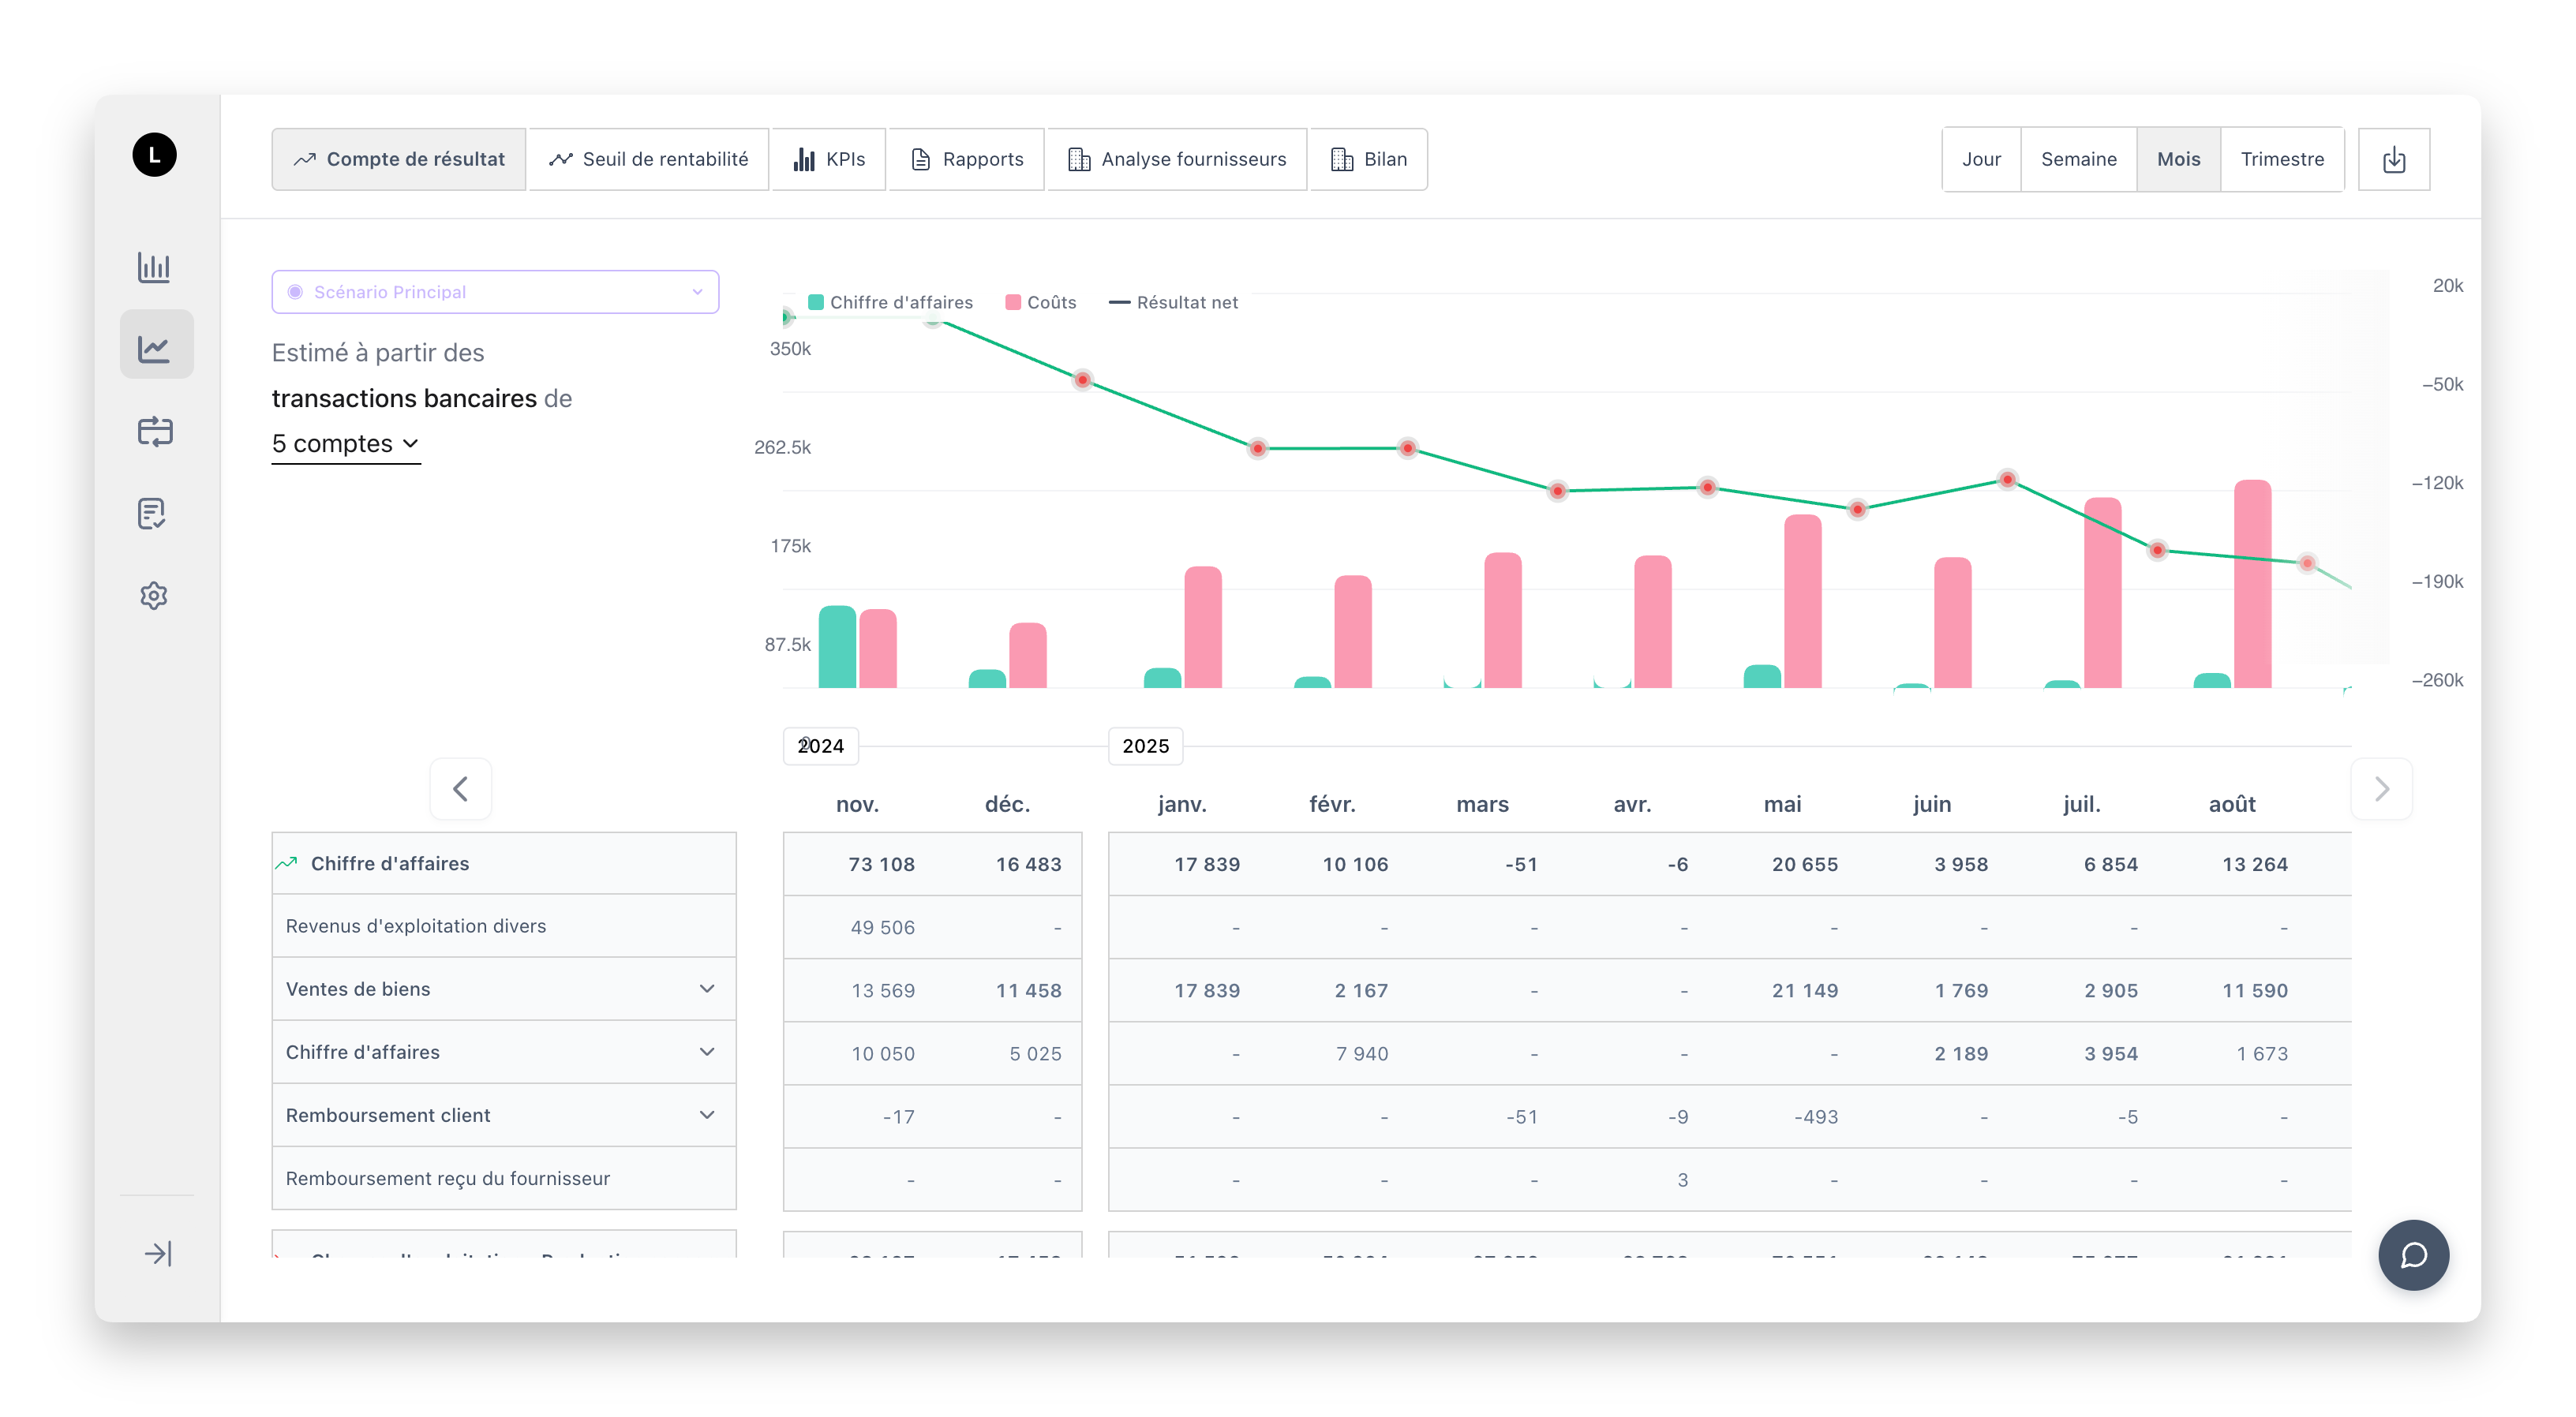Select the forecast line chart icon in sidebar
The image size is (2576, 1417).
(155, 344)
